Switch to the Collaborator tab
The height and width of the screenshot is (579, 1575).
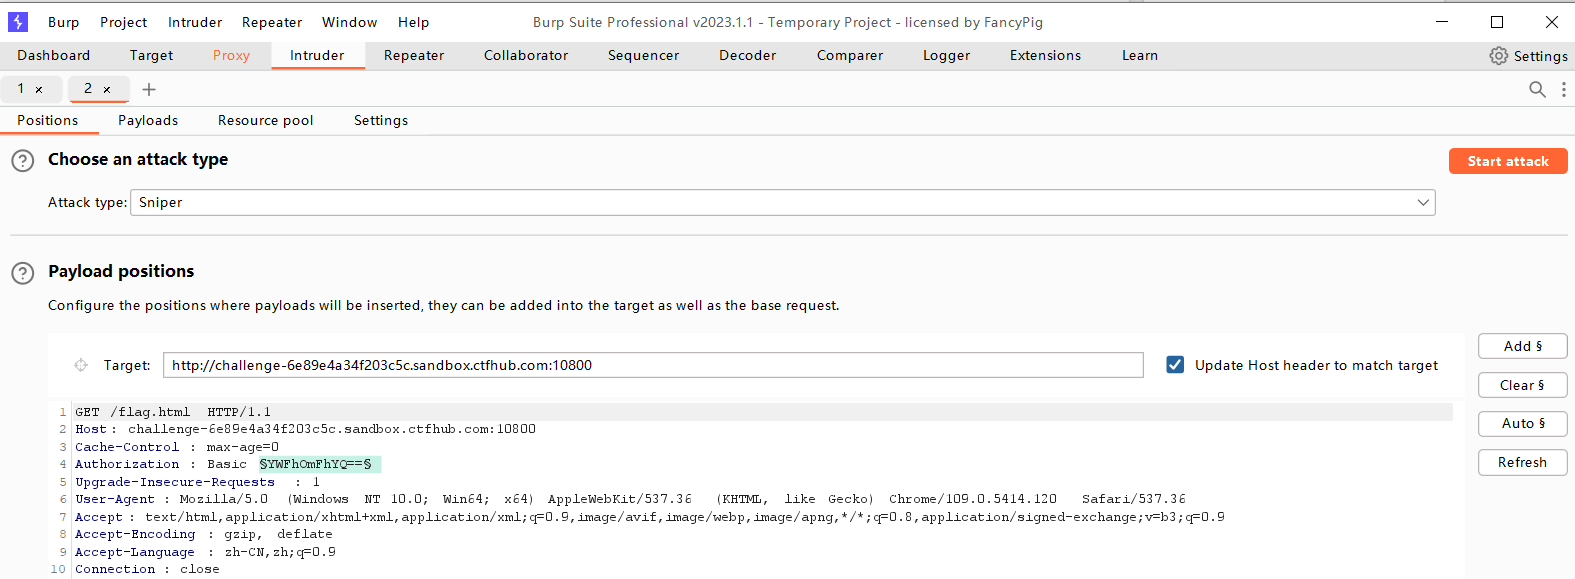click(526, 56)
